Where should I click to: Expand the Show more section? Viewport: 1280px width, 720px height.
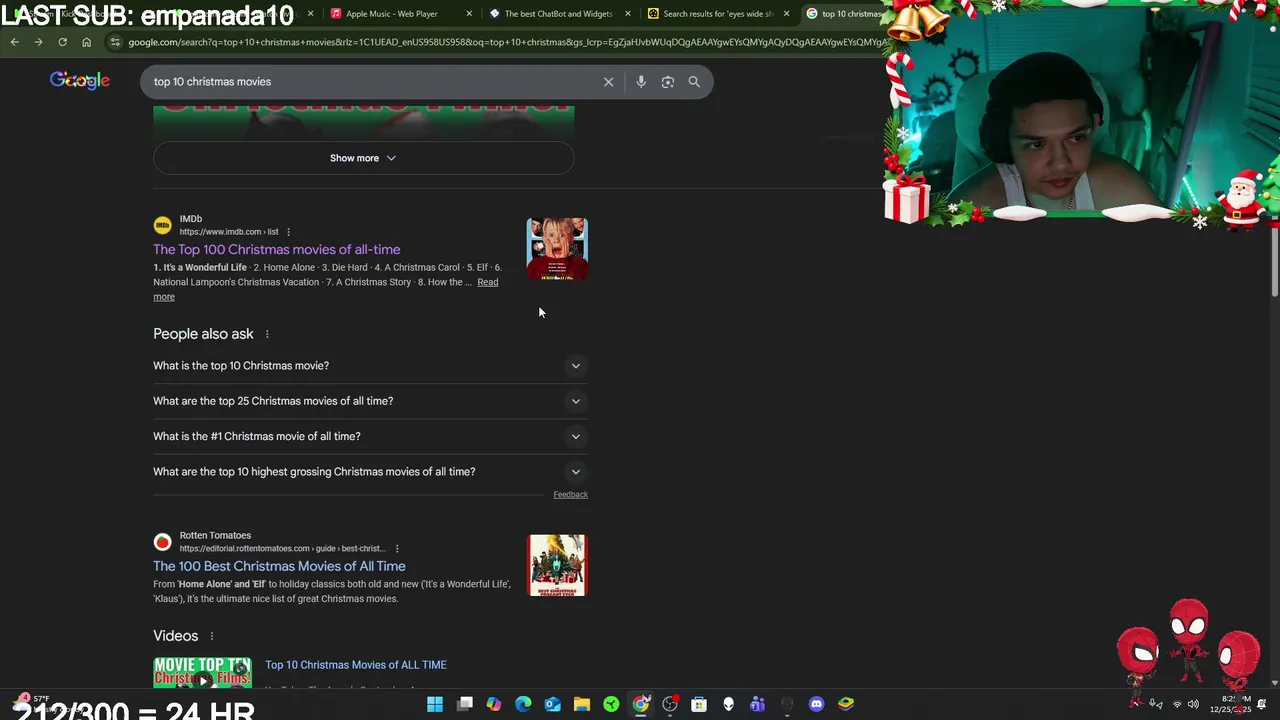(363, 158)
